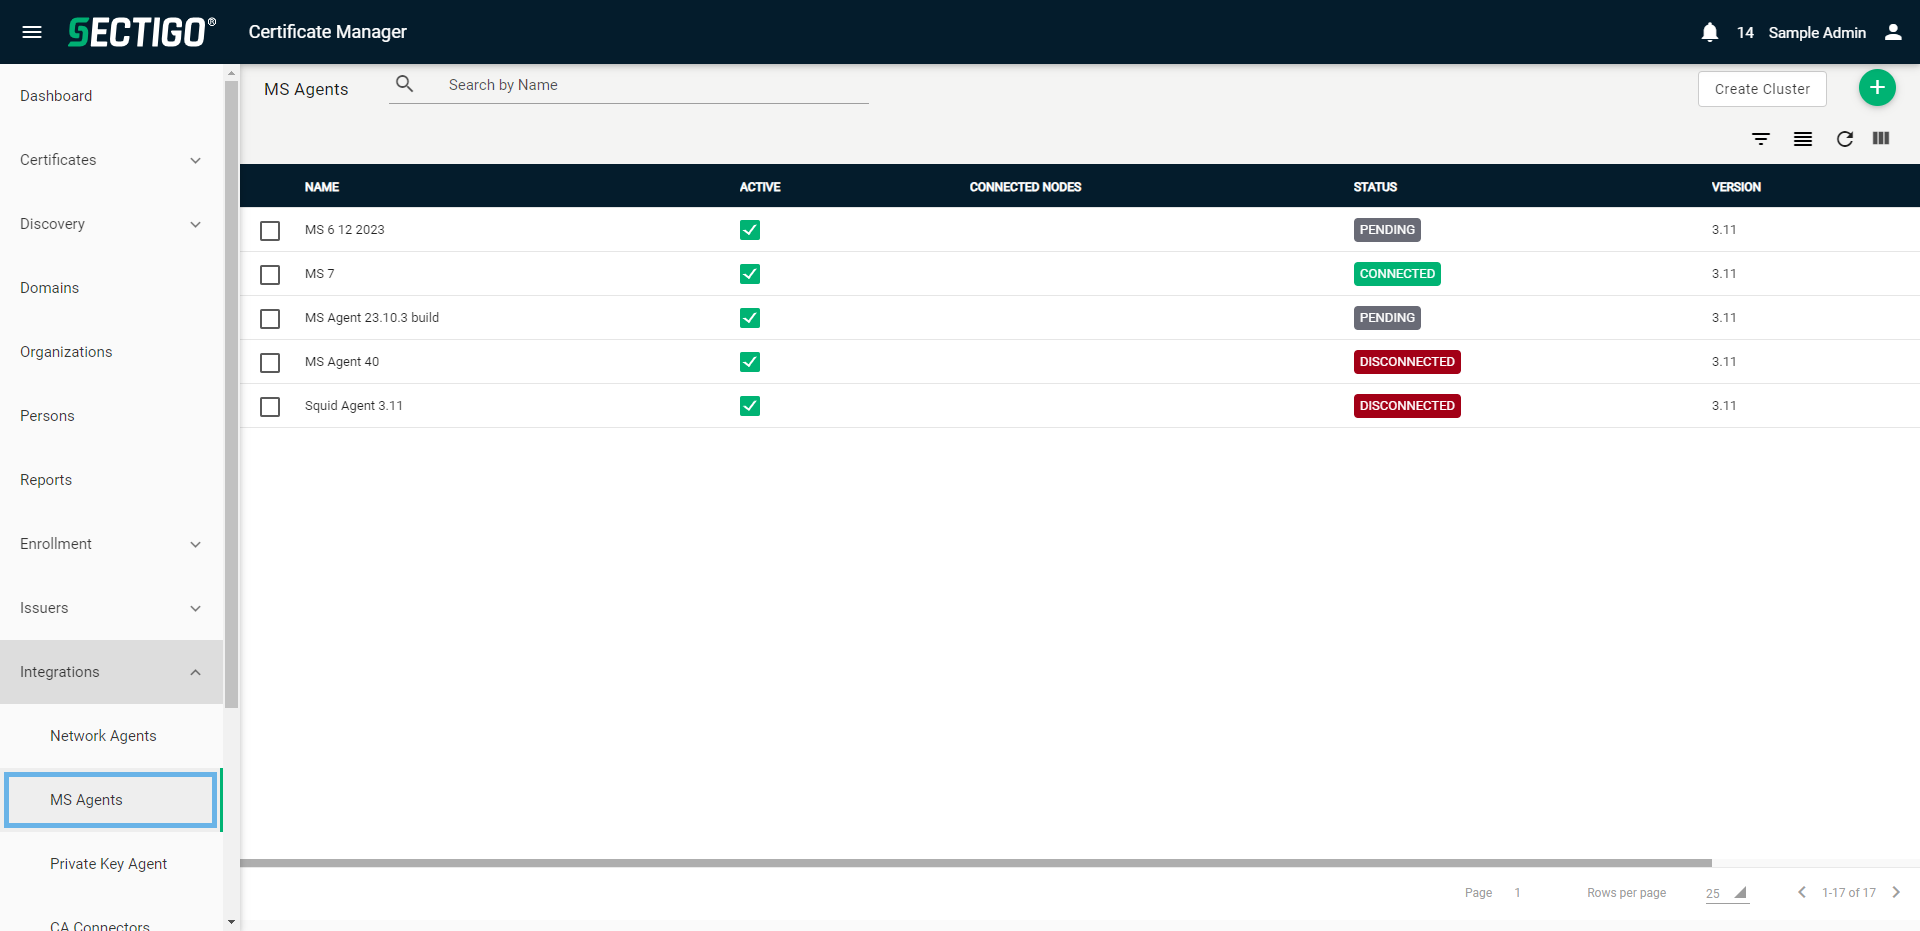The width and height of the screenshot is (1920, 931).
Task: Open the group-by rows icon
Action: [1803, 139]
